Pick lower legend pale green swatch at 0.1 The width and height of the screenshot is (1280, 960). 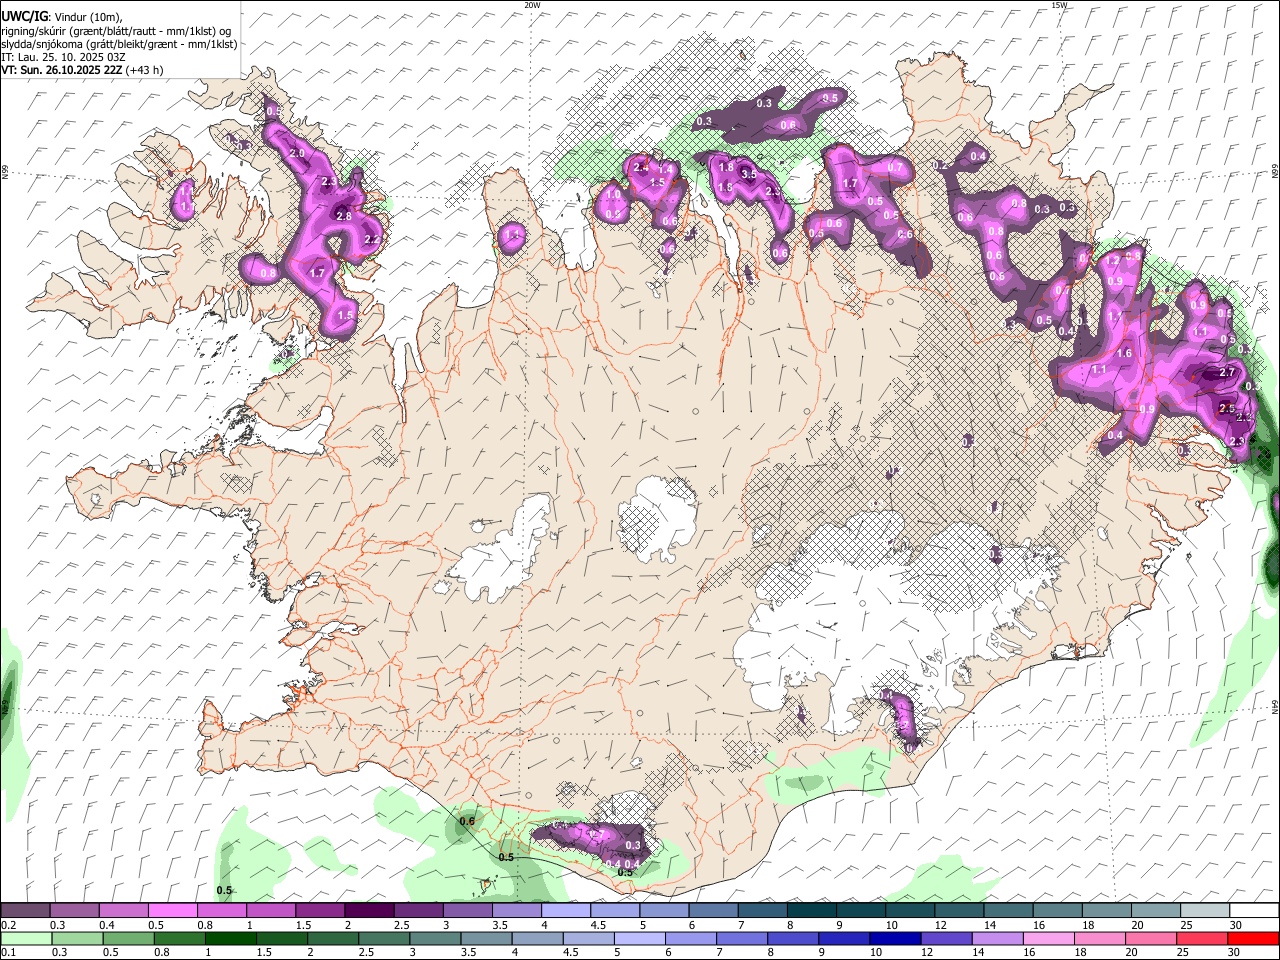25,938
